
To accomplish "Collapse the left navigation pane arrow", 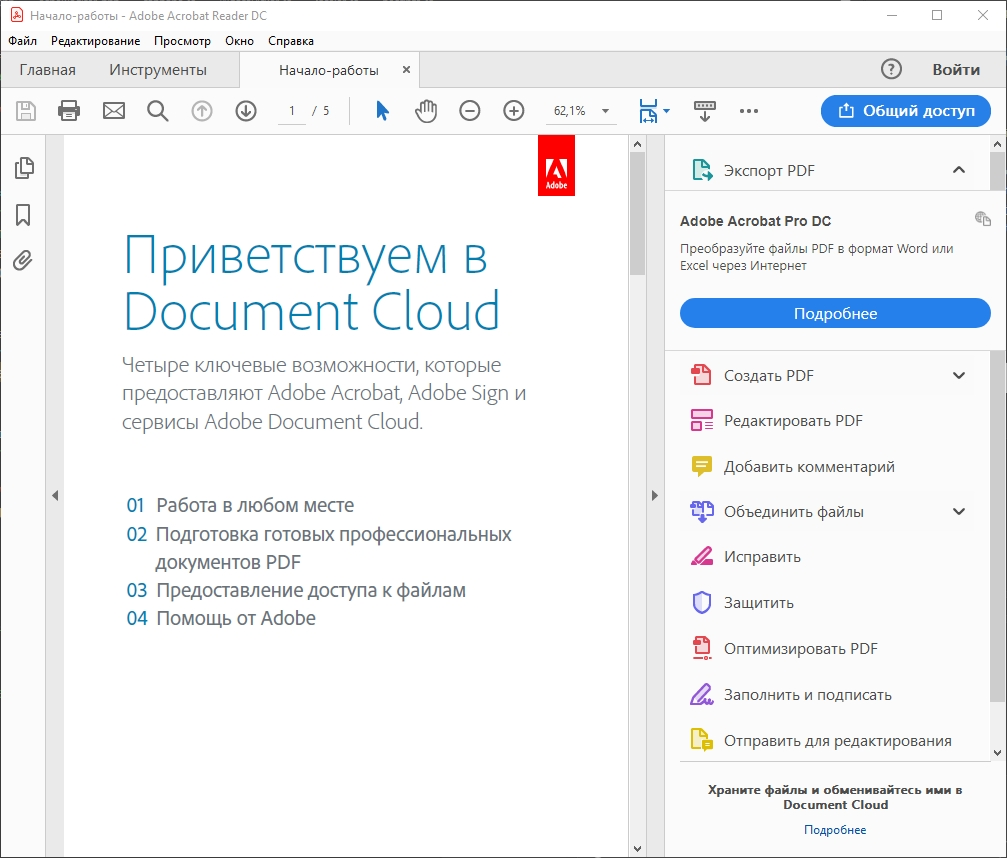I will (x=56, y=495).
